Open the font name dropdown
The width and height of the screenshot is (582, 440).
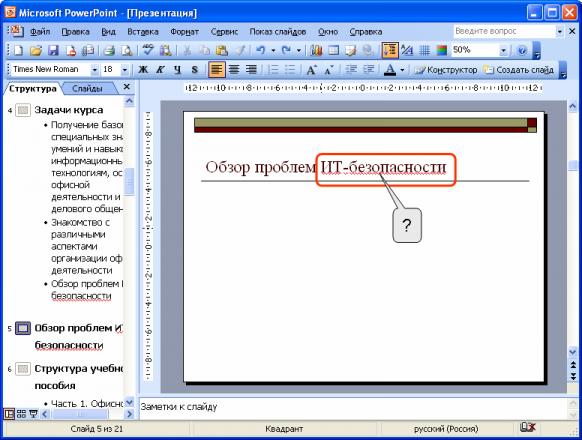(x=95, y=69)
